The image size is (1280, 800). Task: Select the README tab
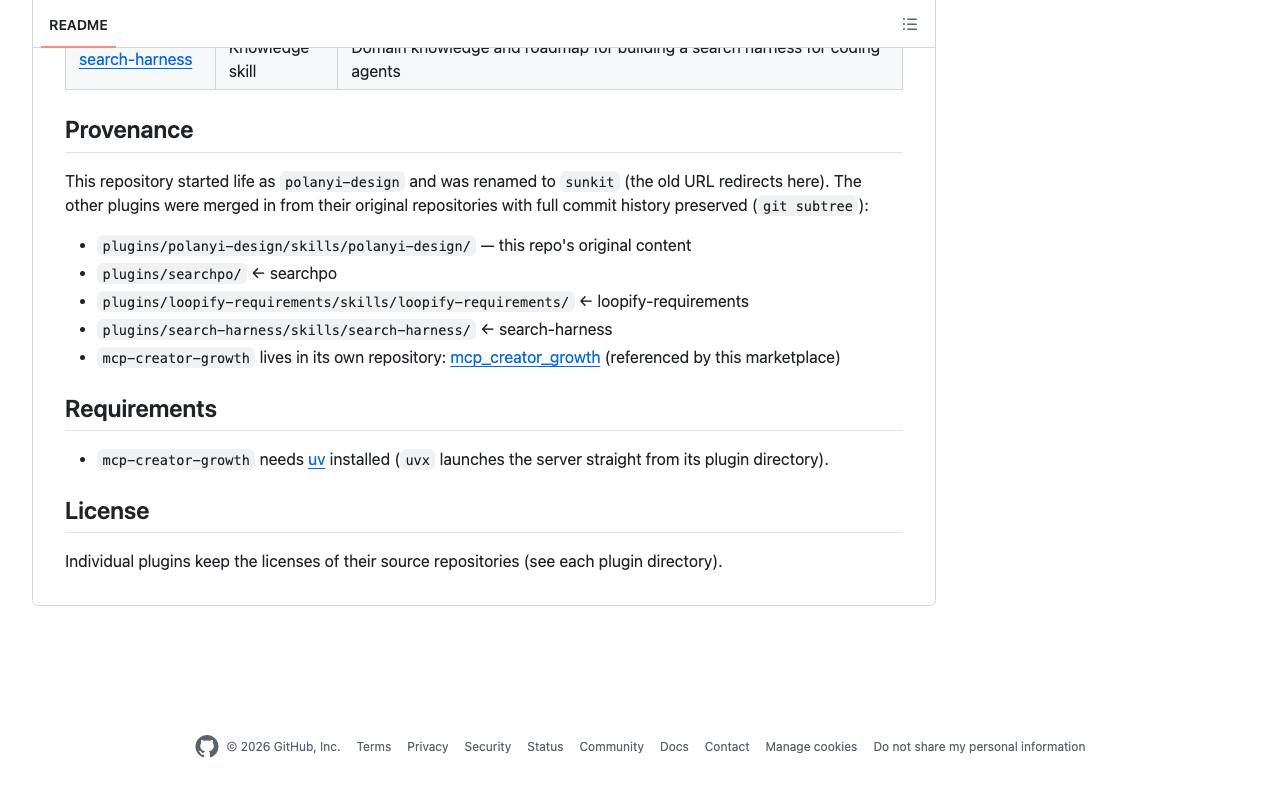point(78,25)
